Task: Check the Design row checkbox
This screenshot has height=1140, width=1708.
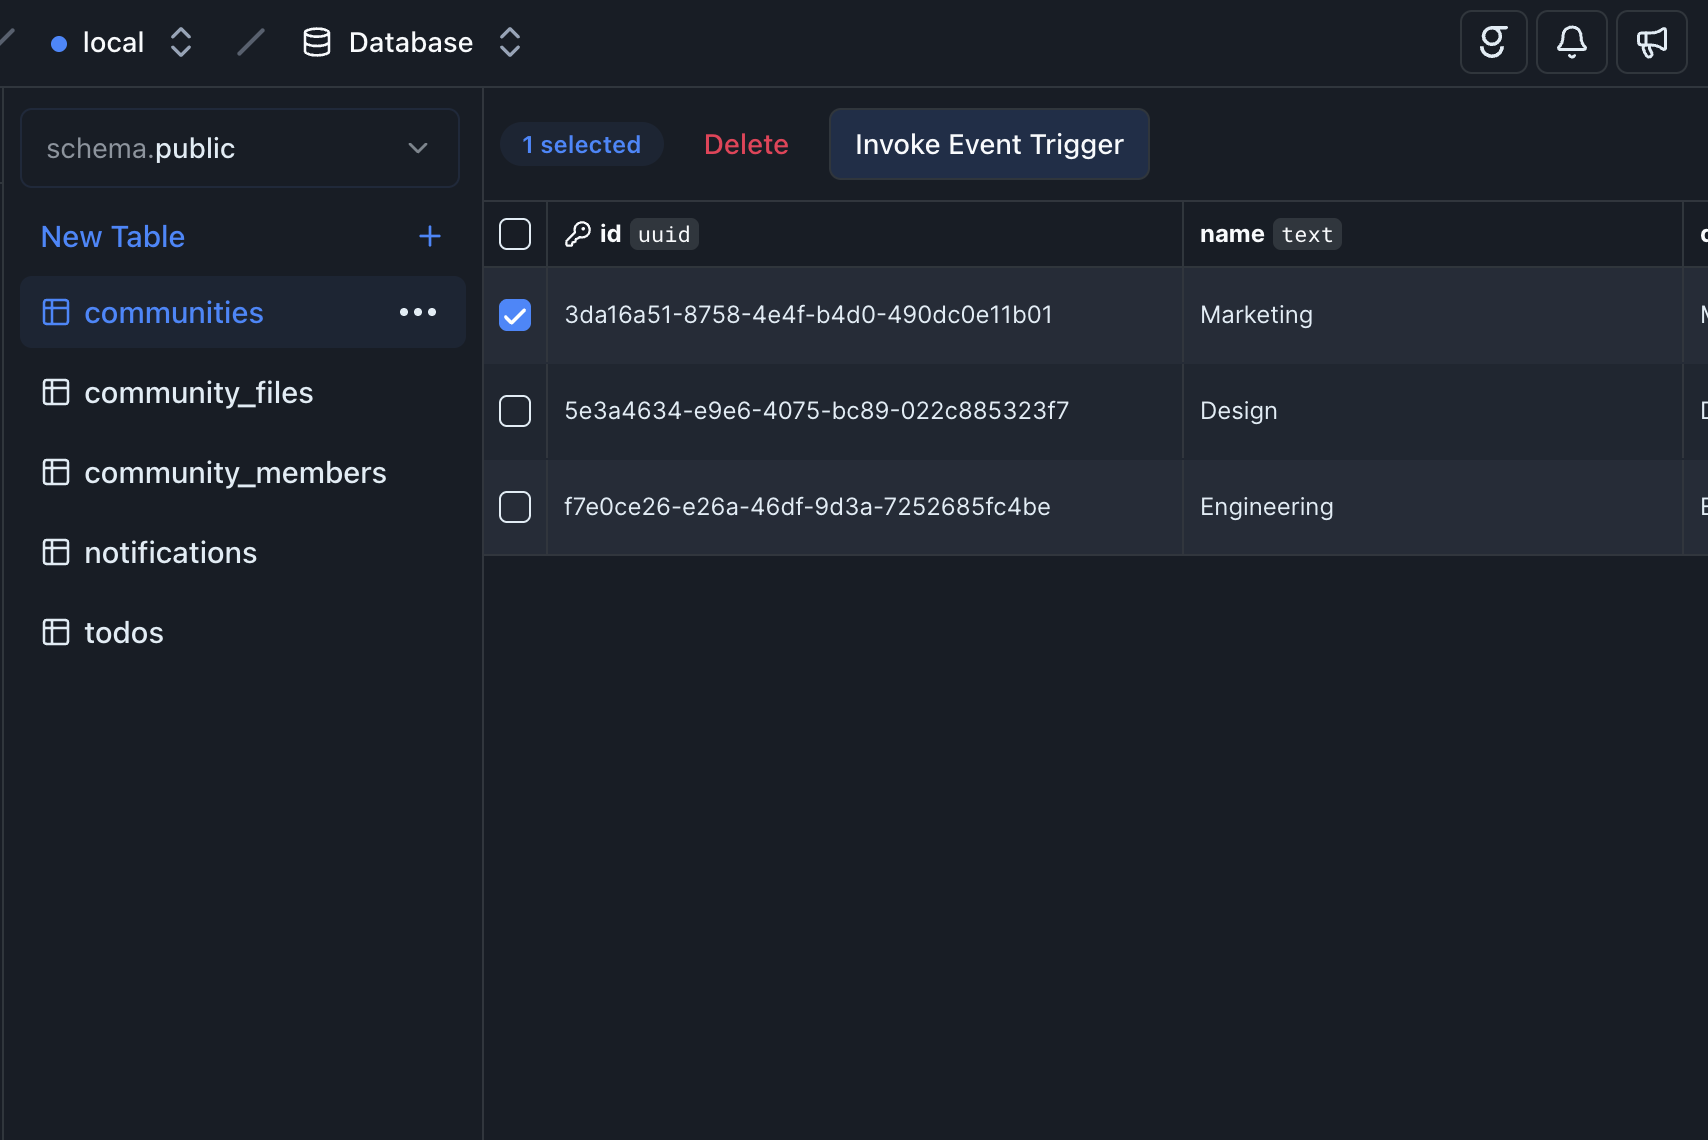Action: 515,411
